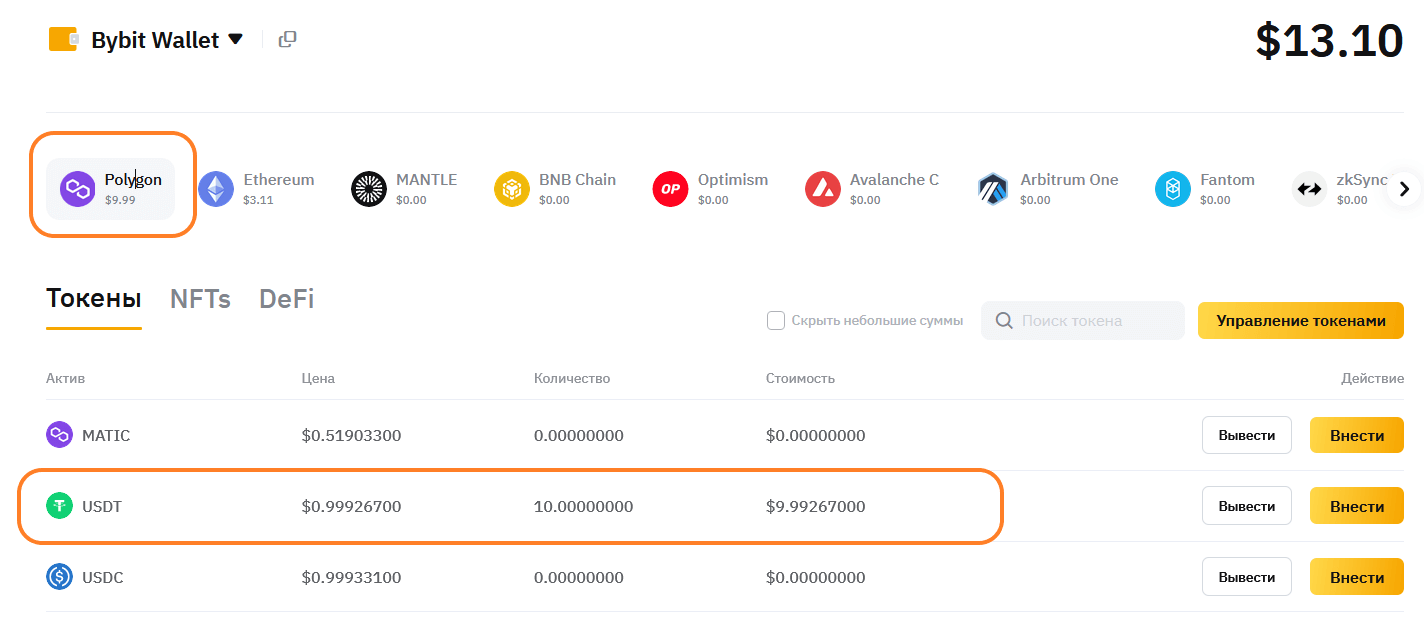Viewport: 1424px width, 626px height.
Task: Click the total balance $13.10
Action: click(1330, 41)
